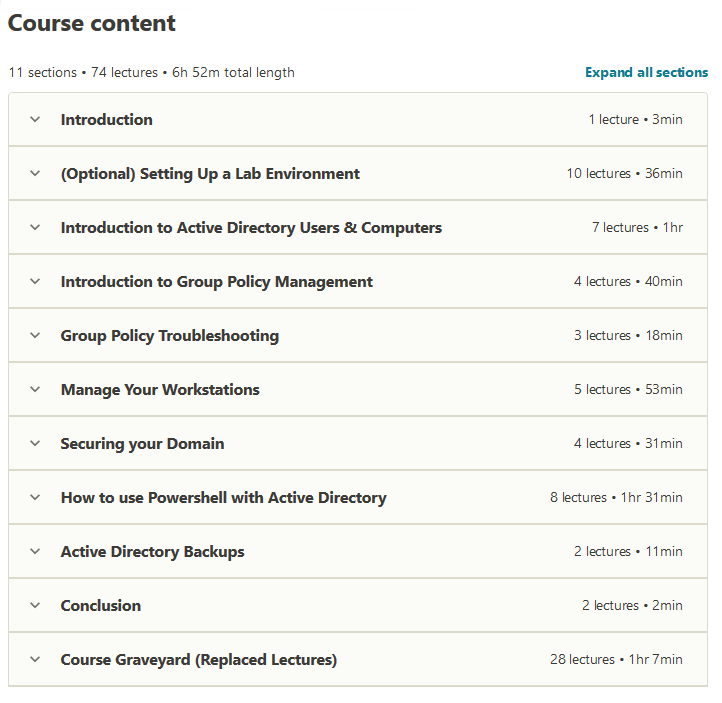Expand the Securing your Domain chevron
722x703 pixels.
[x=35, y=444]
